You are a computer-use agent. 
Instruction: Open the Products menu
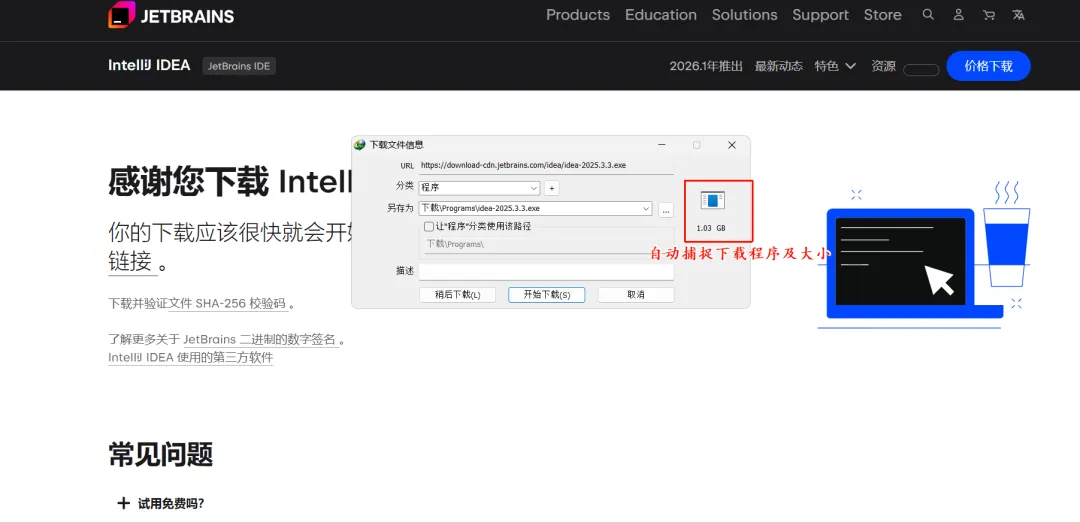tap(578, 14)
